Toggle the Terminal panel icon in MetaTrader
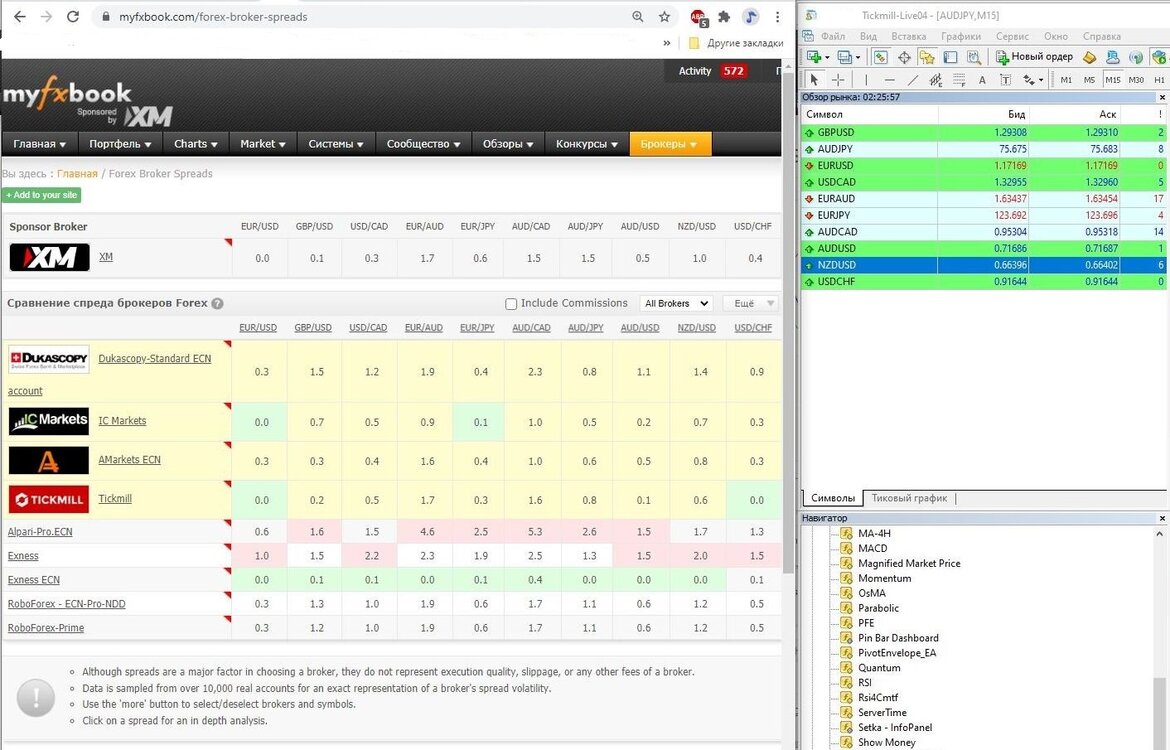1170x750 pixels. point(951,57)
